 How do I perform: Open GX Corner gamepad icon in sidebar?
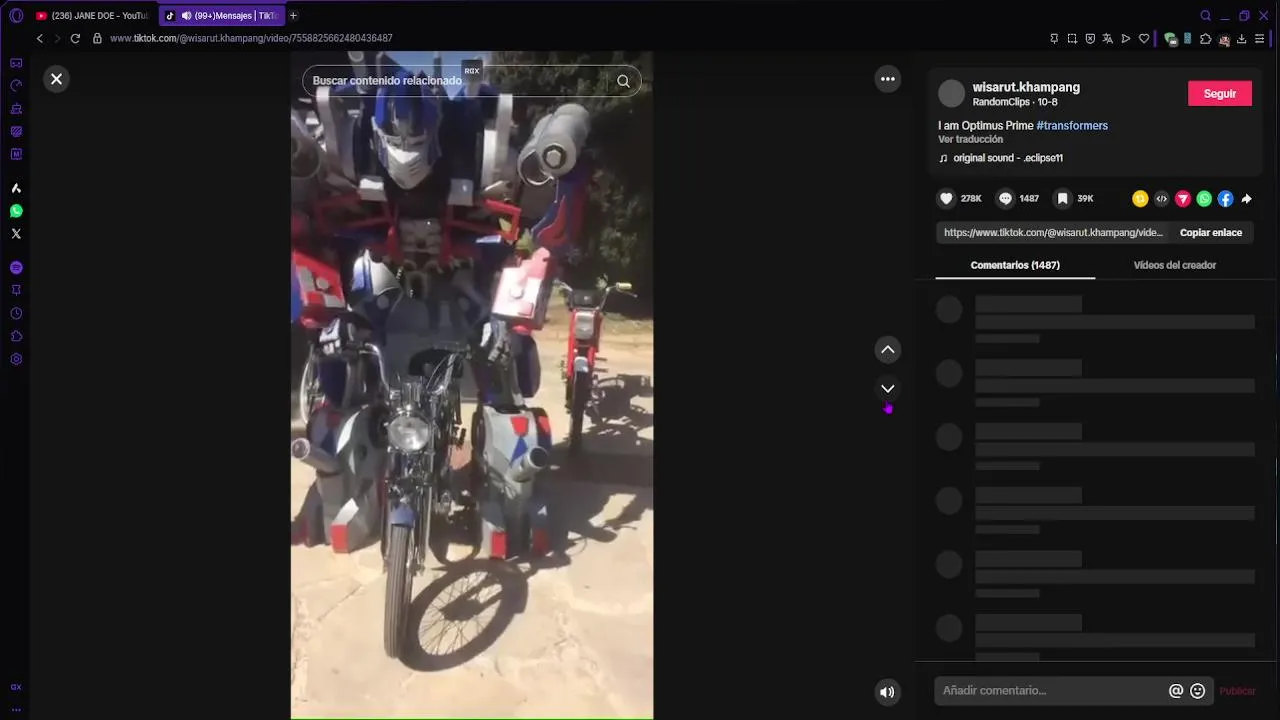(x=16, y=63)
